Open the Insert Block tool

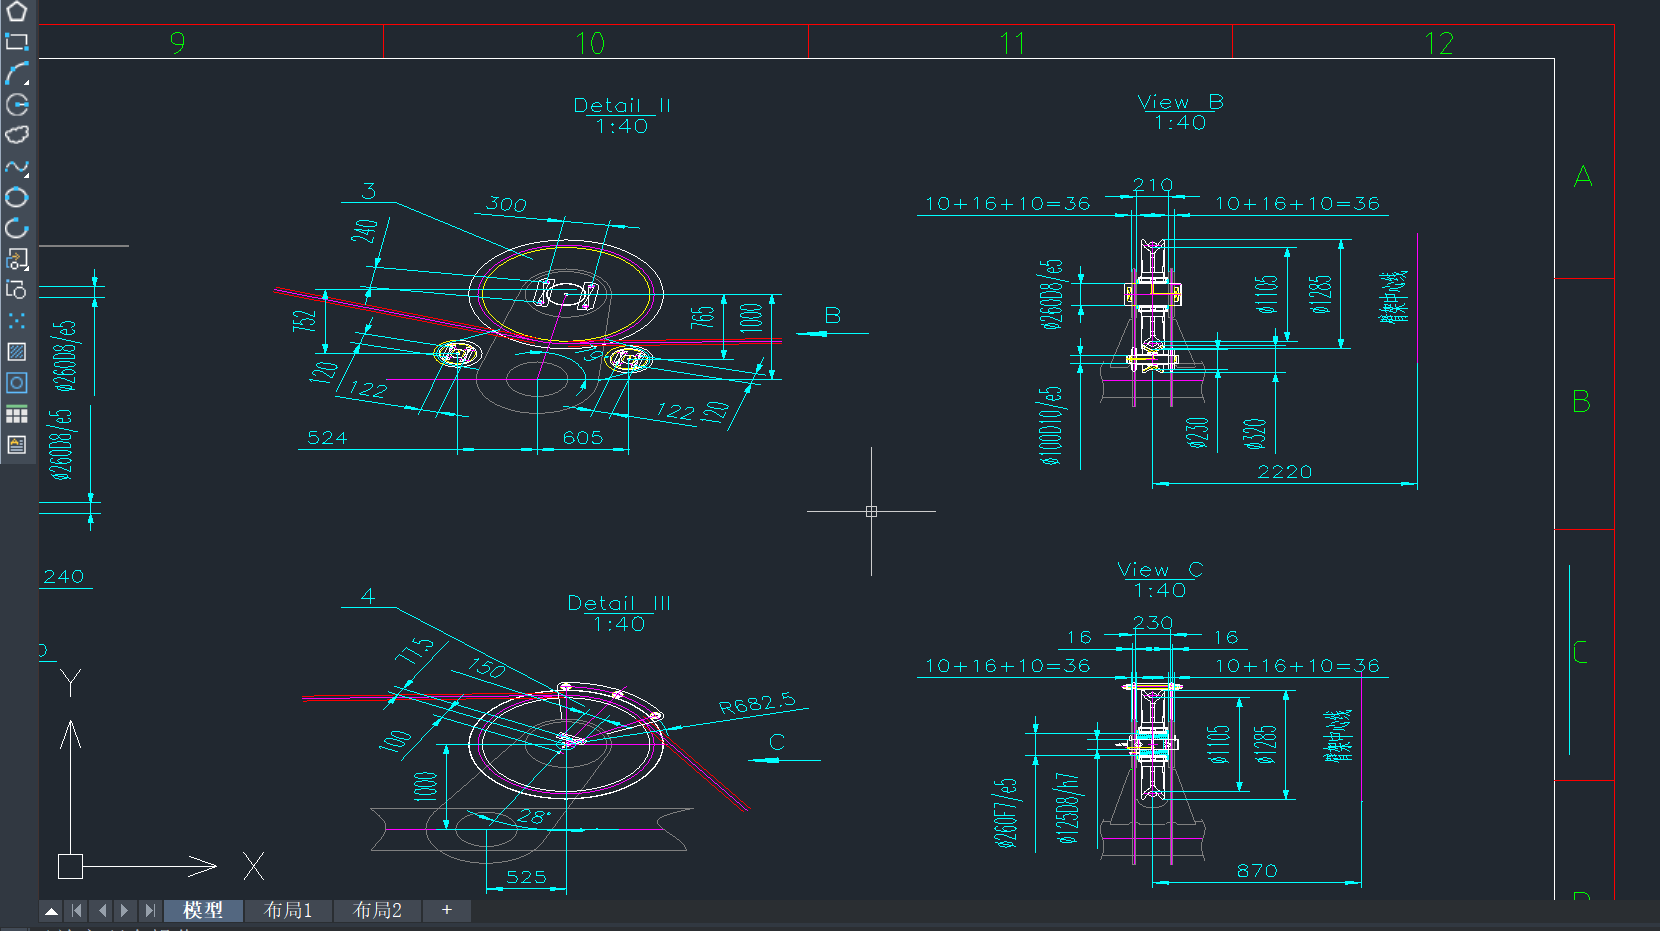click(x=17, y=259)
